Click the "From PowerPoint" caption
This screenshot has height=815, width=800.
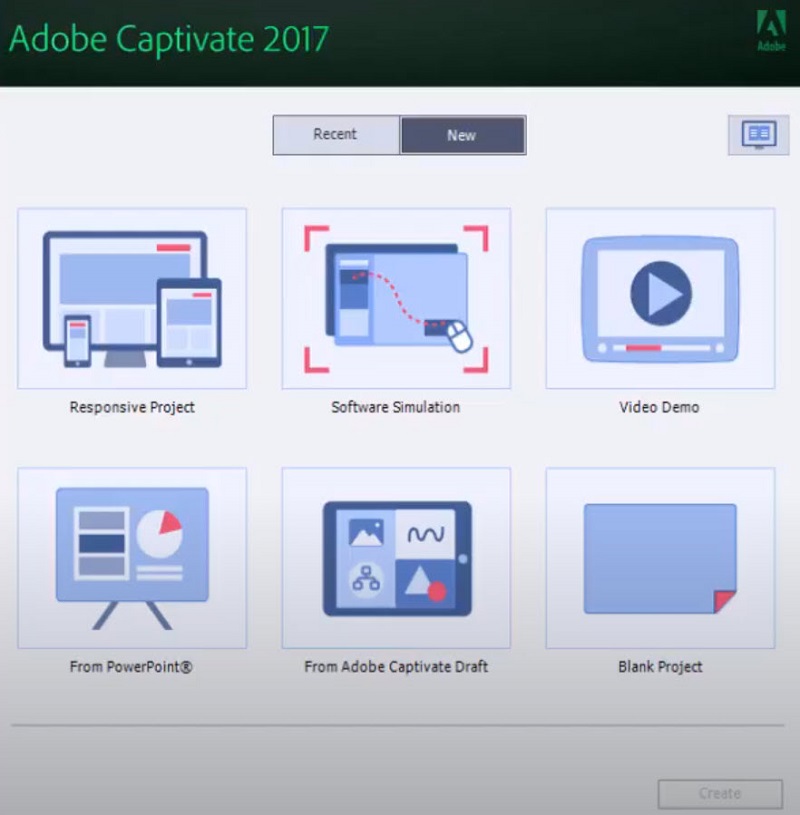coord(131,667)
